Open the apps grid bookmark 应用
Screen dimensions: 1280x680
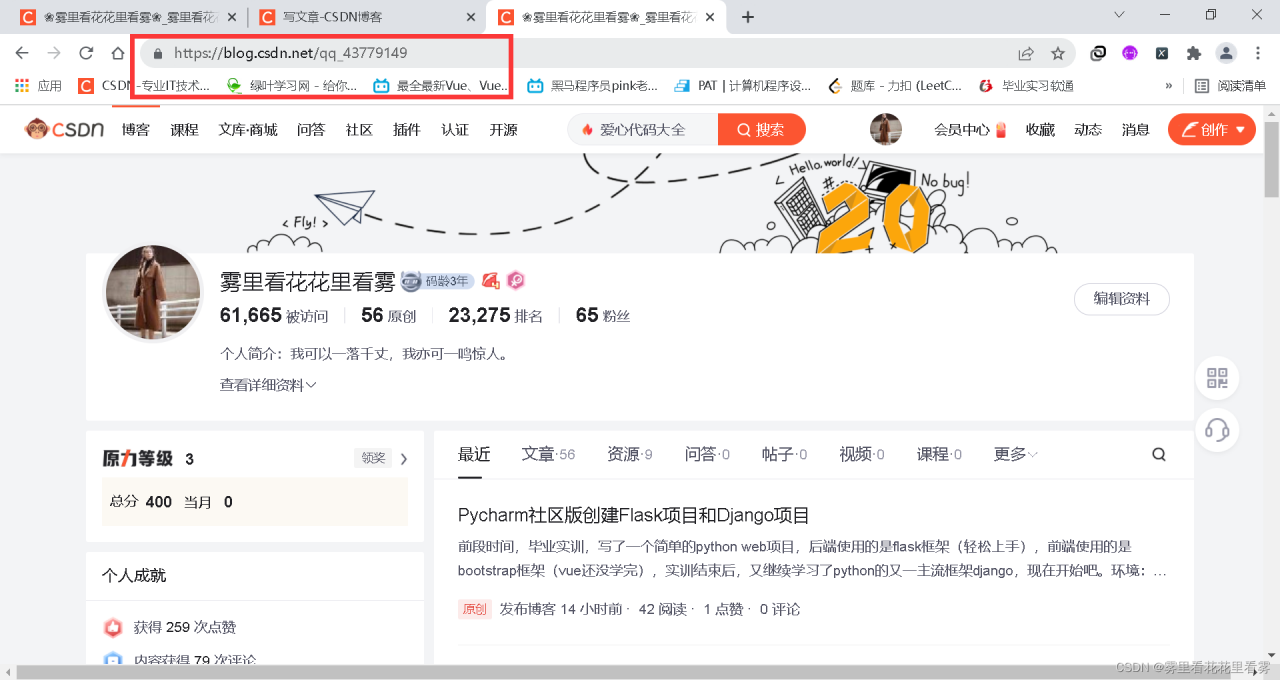point(38,86)
